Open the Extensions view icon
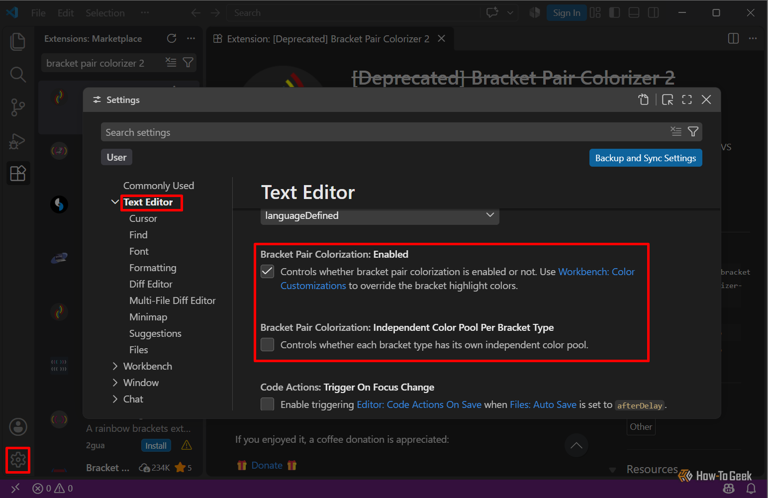This screenshot has width=768, height=498. pyautogui.click(x=18, y=173)
